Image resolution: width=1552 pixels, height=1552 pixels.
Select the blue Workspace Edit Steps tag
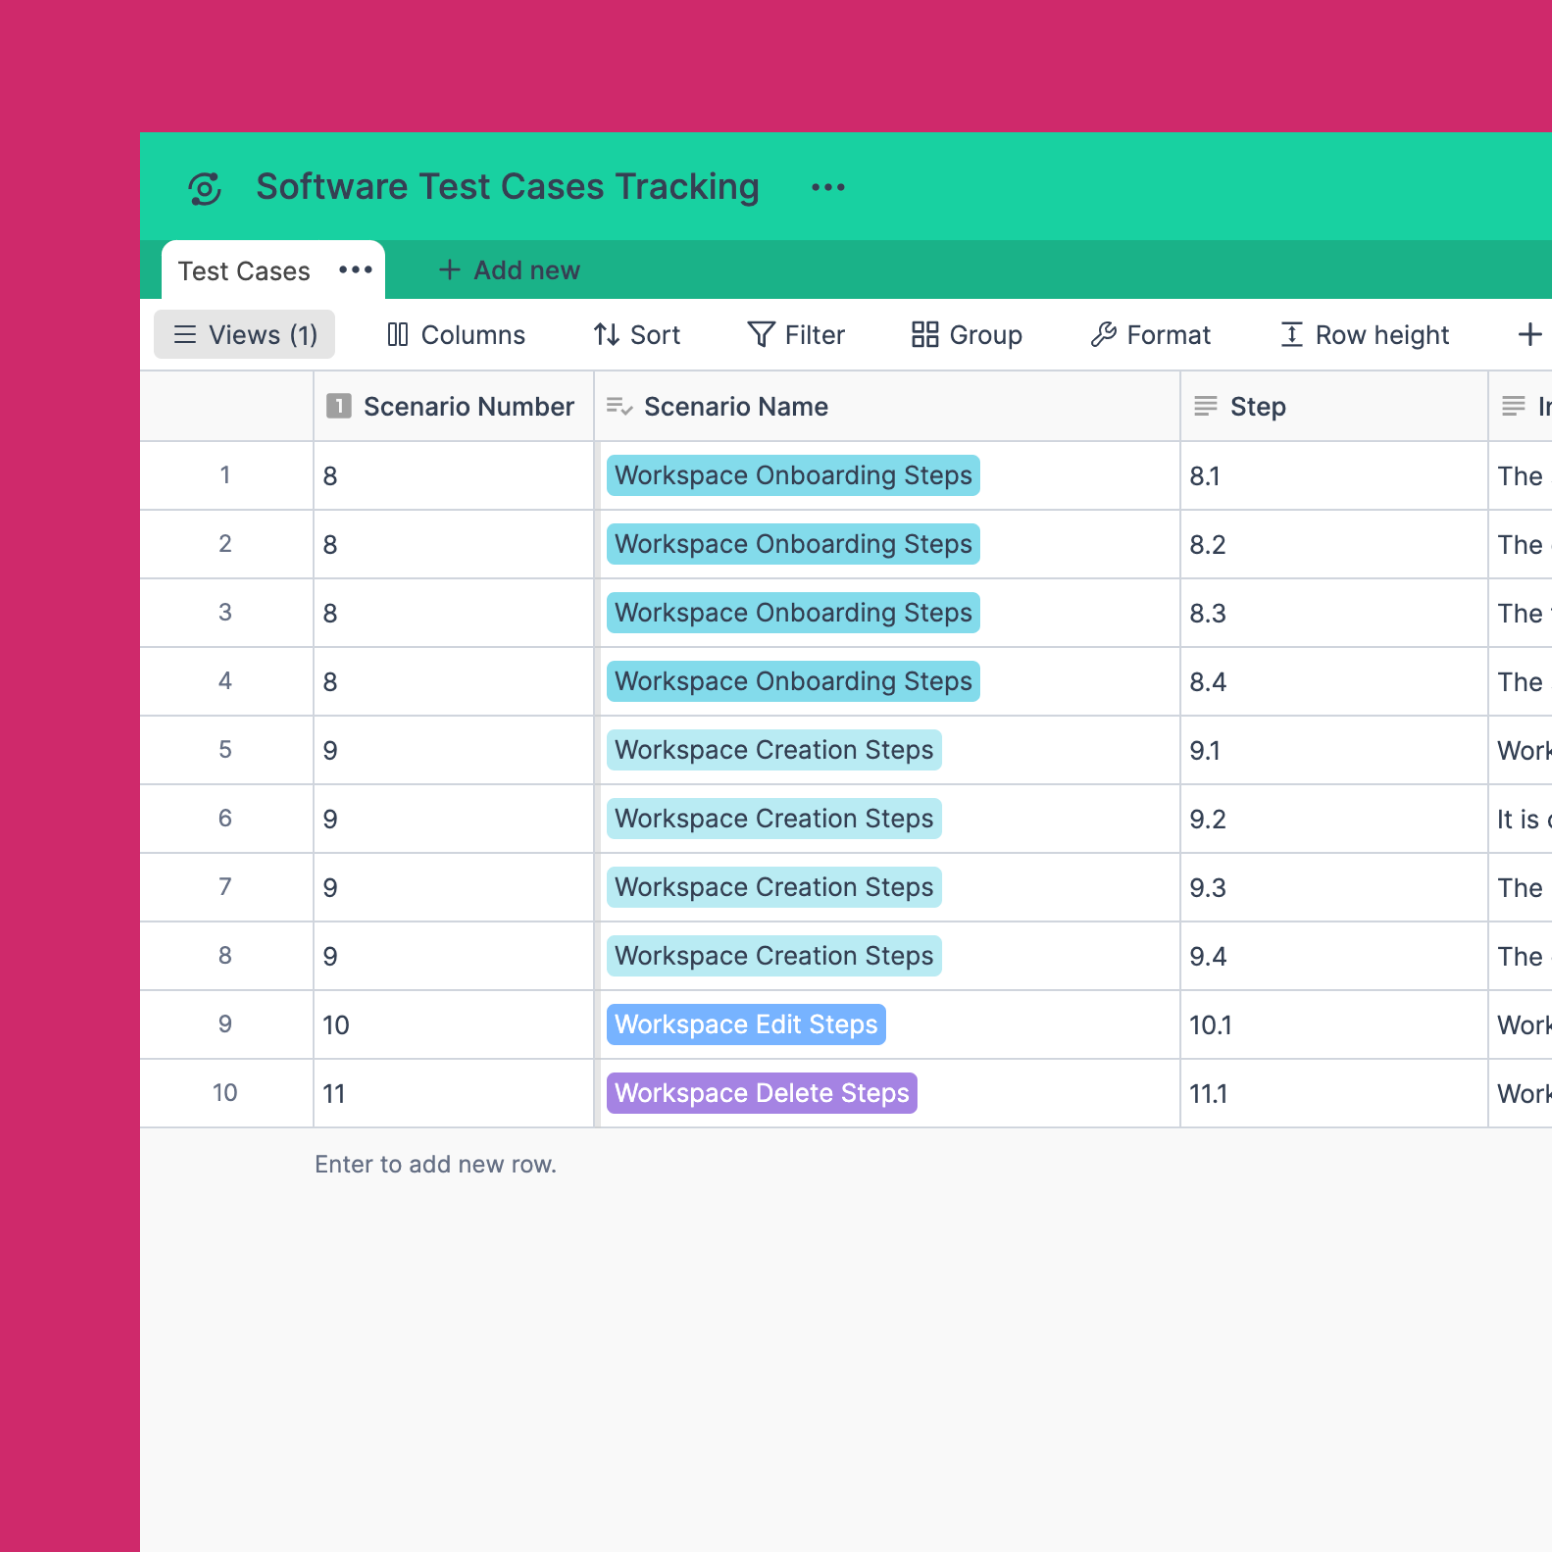(x=745, y=1024)
